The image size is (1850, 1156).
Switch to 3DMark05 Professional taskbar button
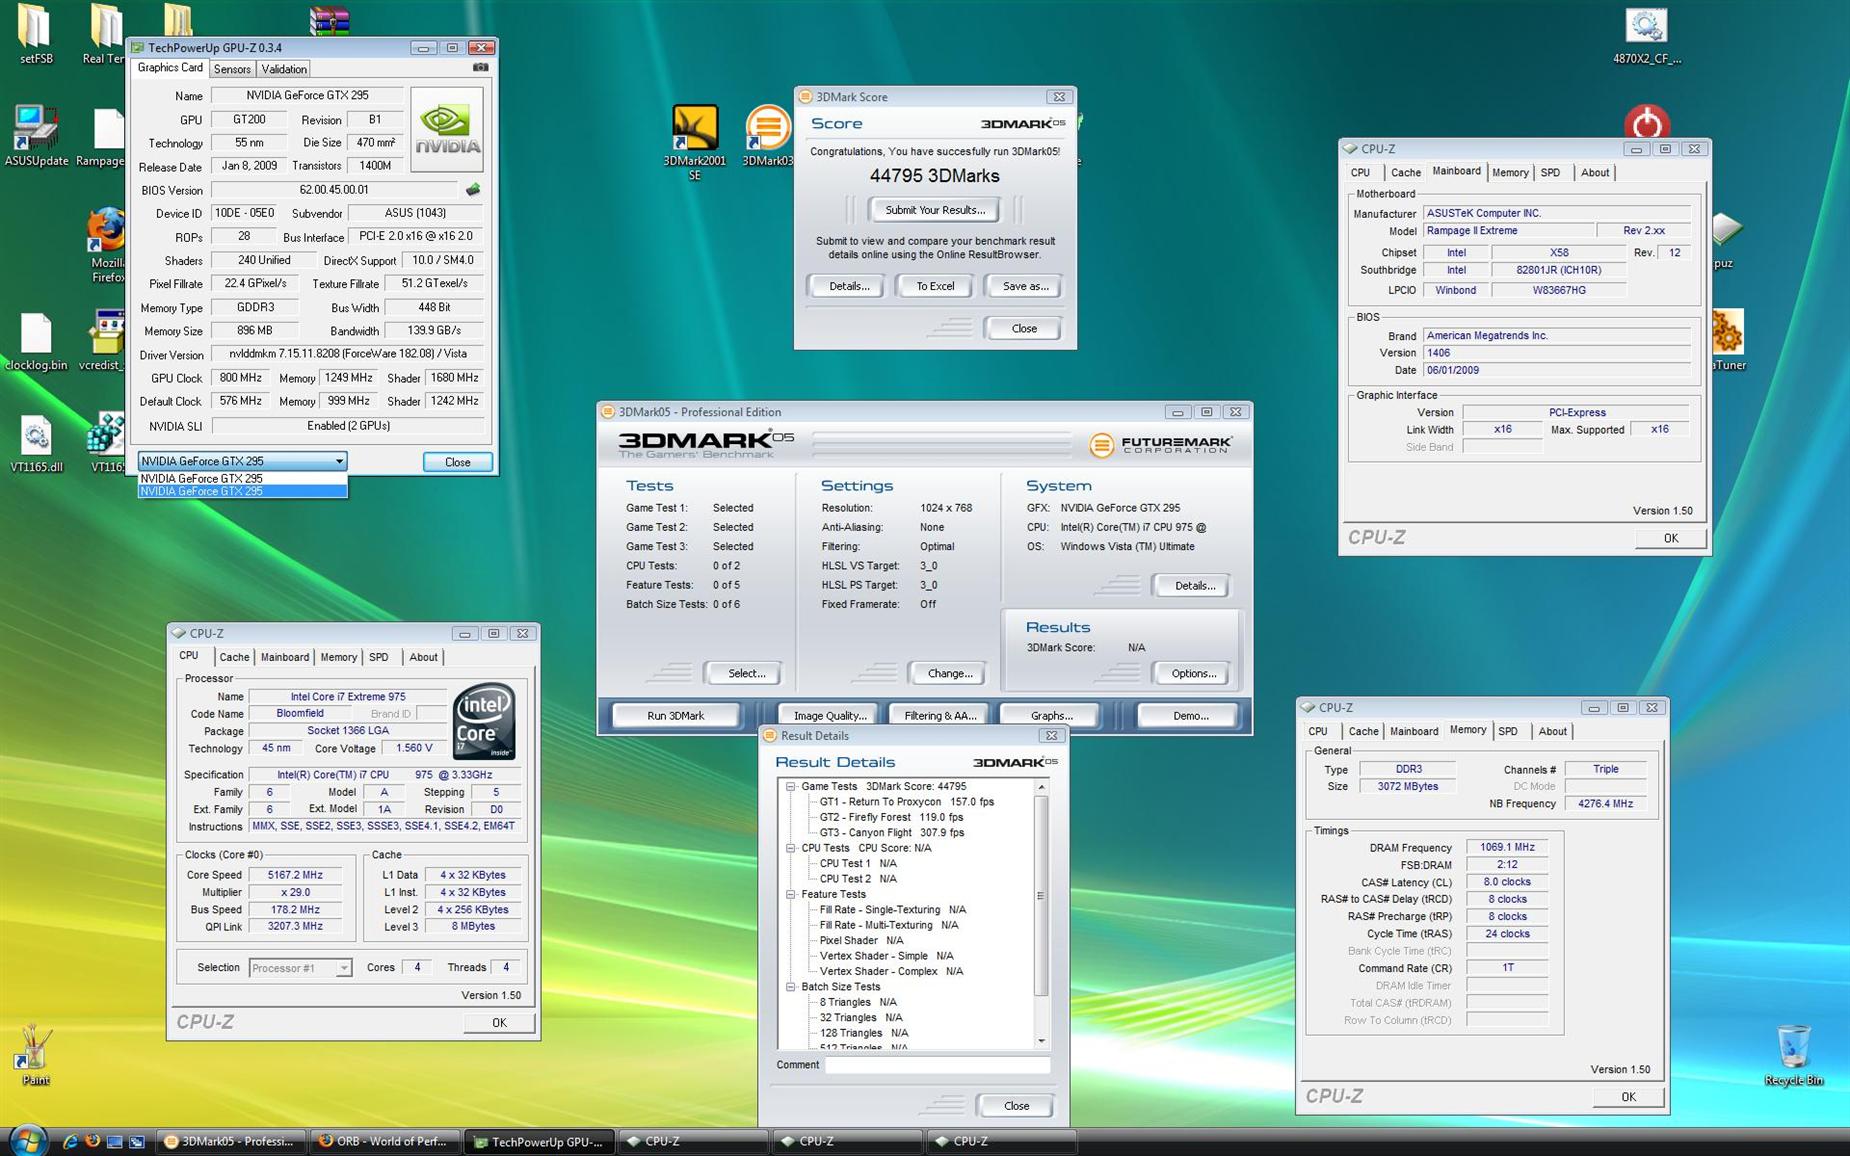coord(232,1141)
